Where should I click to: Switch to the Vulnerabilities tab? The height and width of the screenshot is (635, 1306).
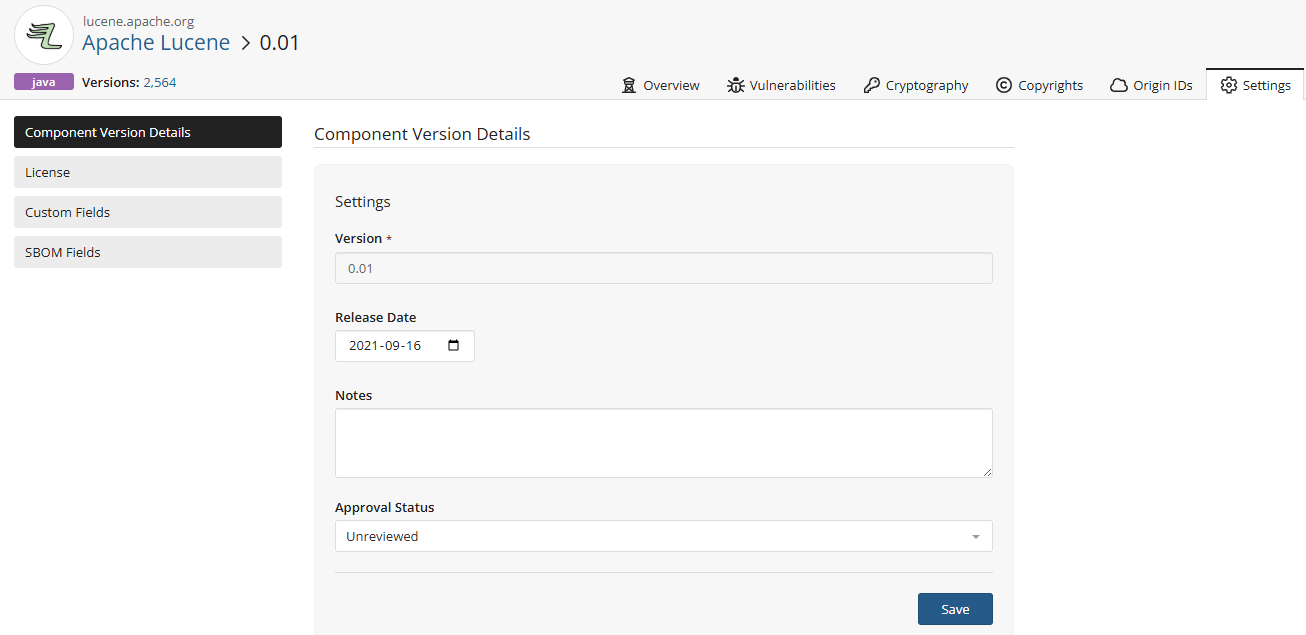pos(781,85)
